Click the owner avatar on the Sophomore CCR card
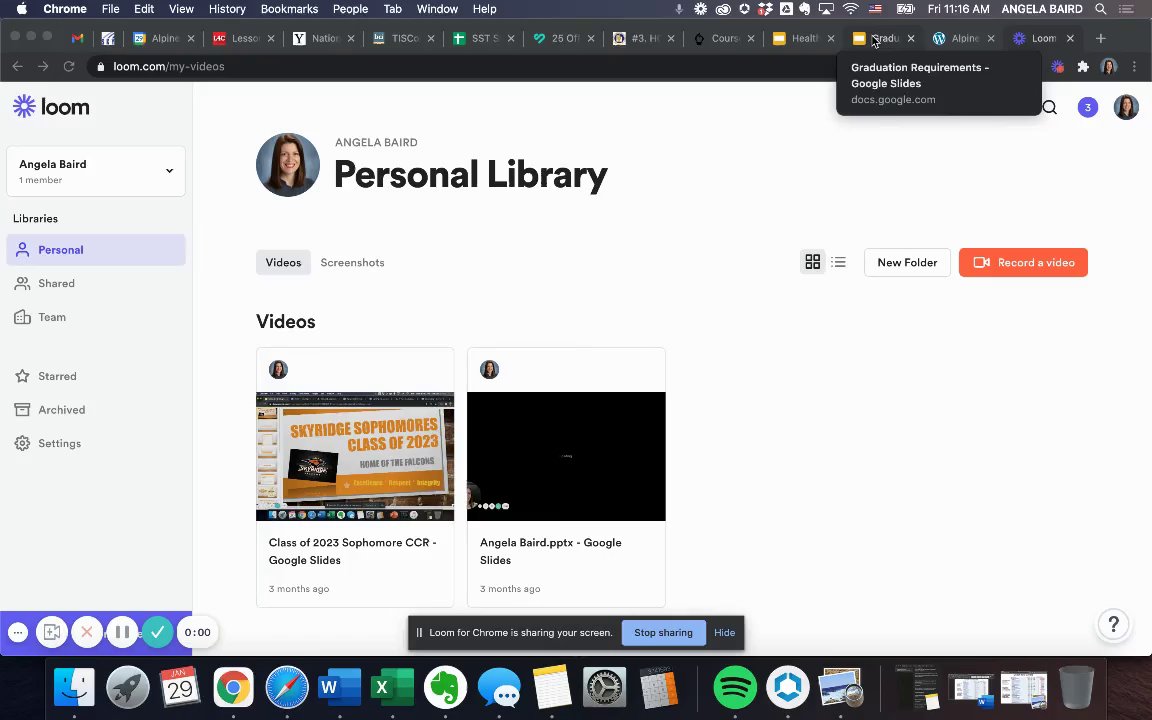 pyautogui.click(x=278, y=370)
